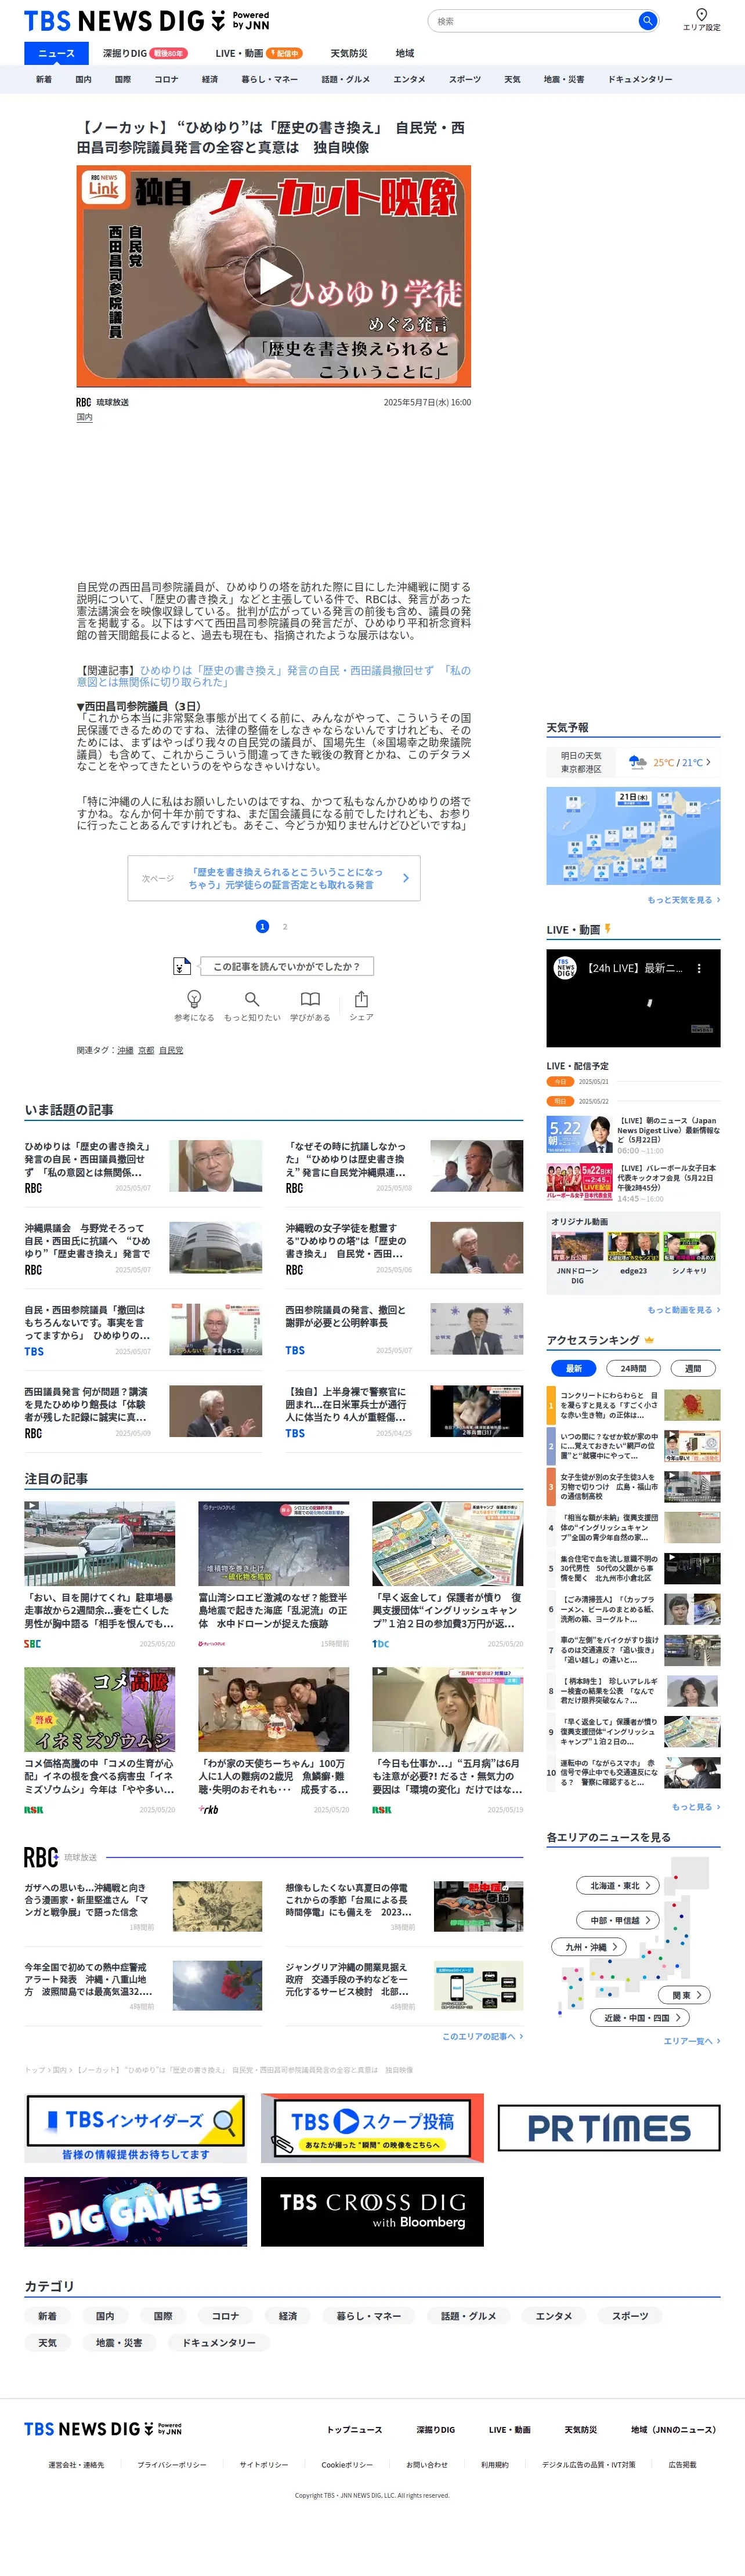The image size is (745, 2576).
Task: Type in the 検索 search field
Action: [535, 21]
